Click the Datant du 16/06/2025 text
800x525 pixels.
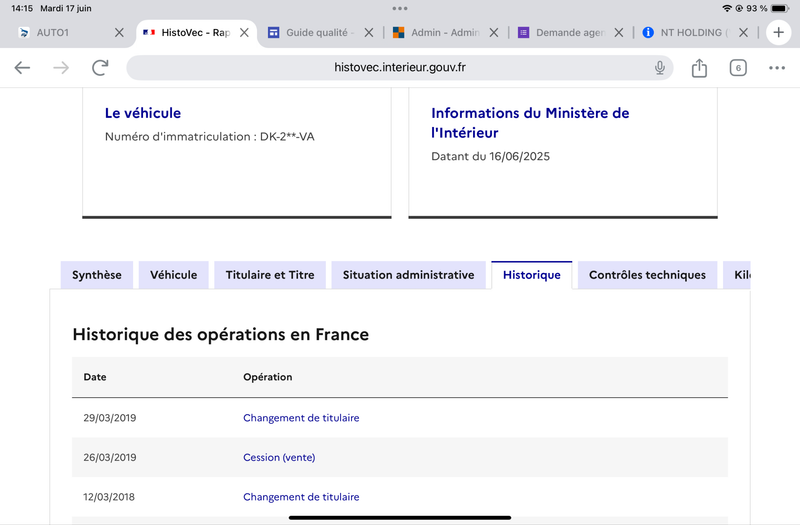click(490, 156)
